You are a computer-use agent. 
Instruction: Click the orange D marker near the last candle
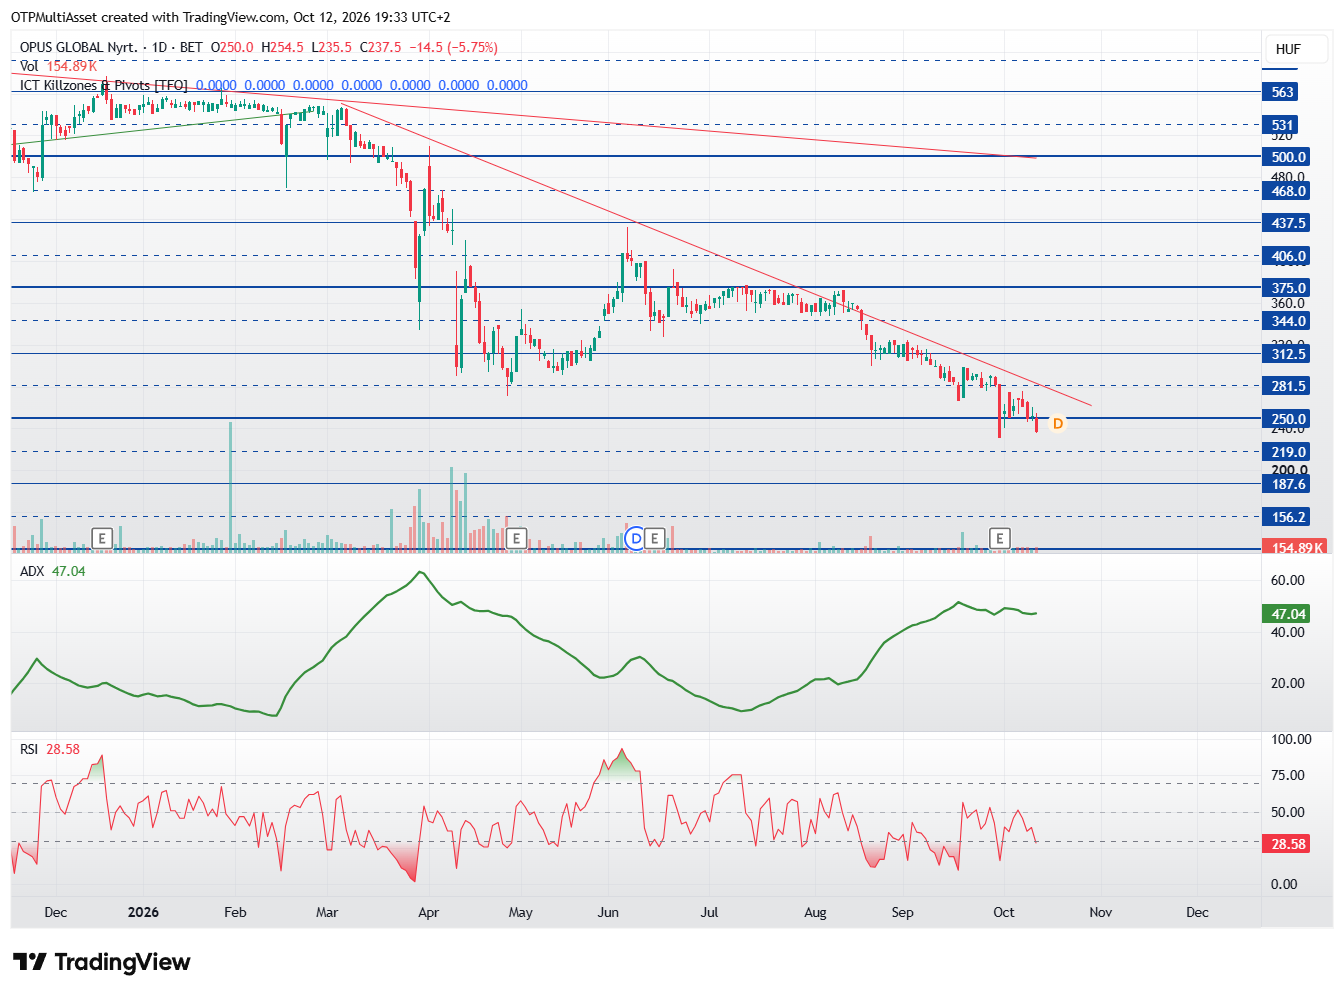1058,423
